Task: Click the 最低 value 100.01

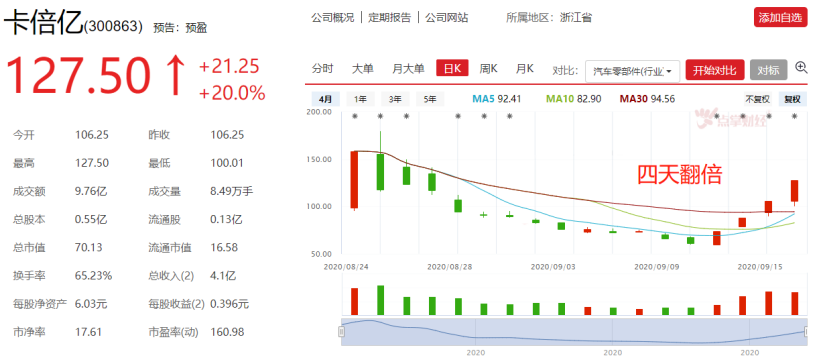Action: [x=227, y=163]
